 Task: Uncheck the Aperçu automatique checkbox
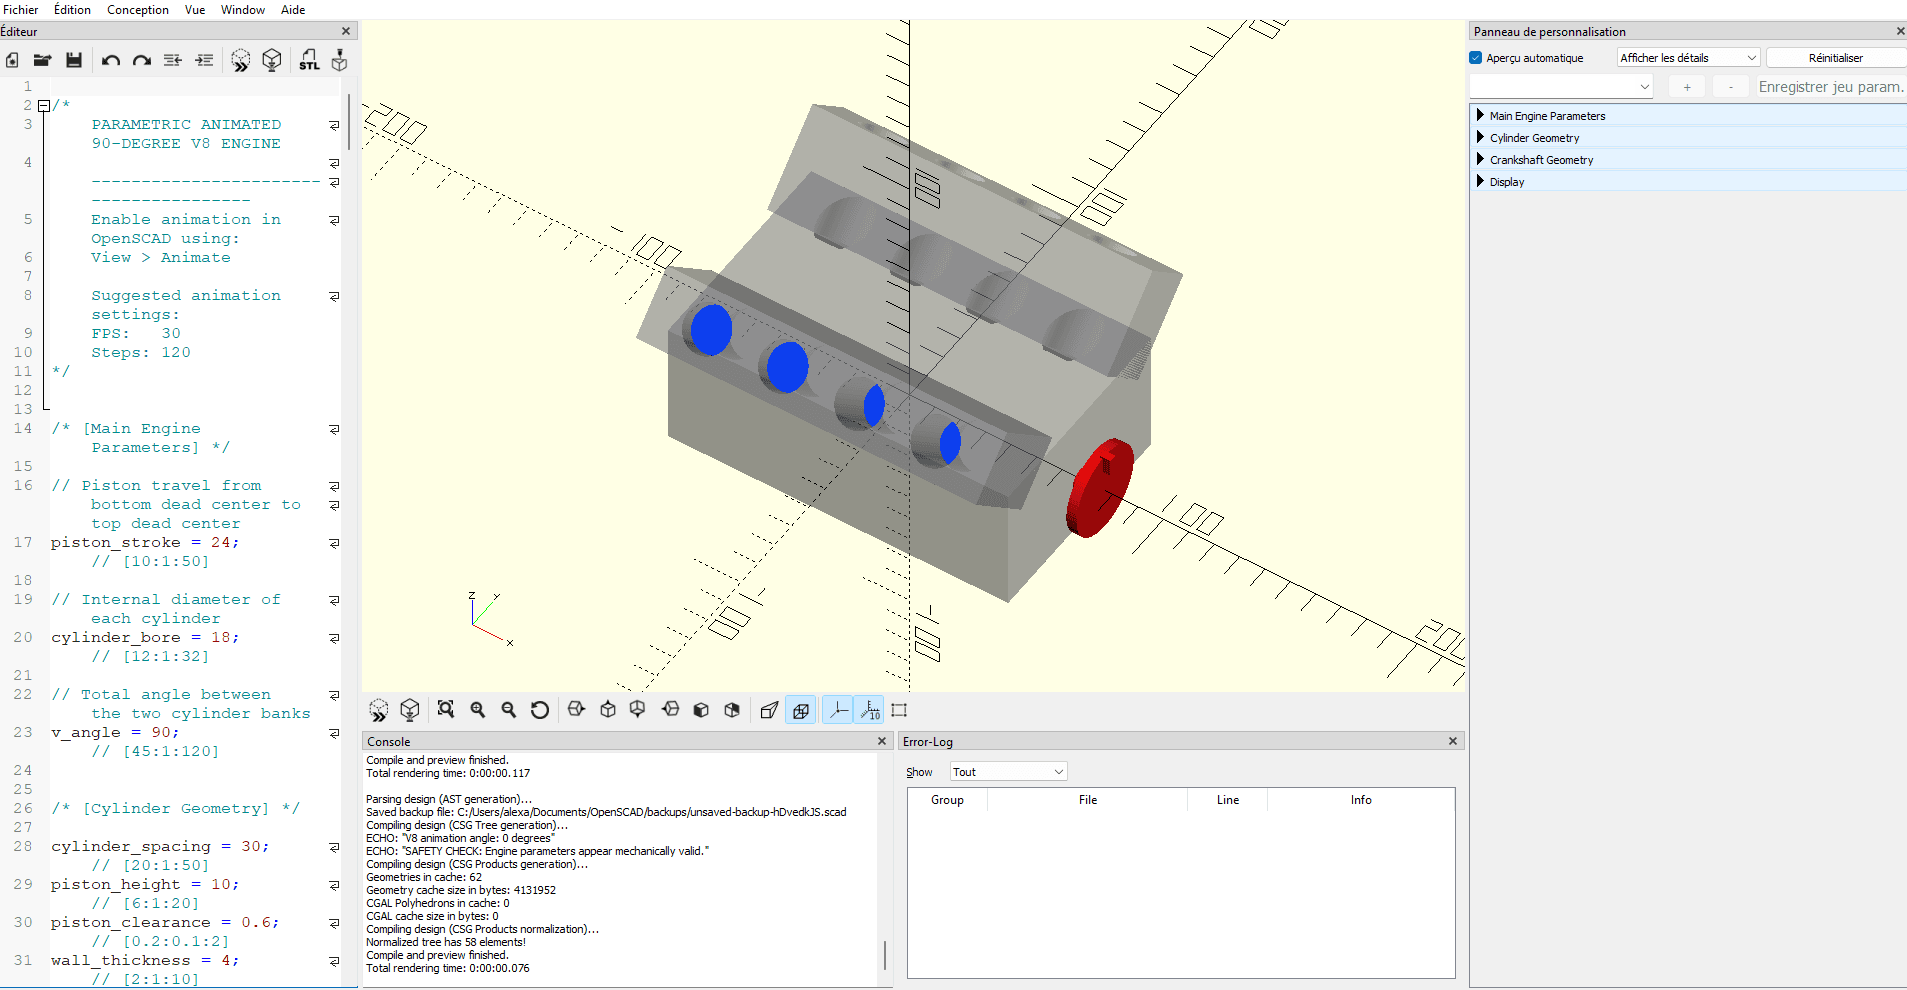(x=1476, y=58)
